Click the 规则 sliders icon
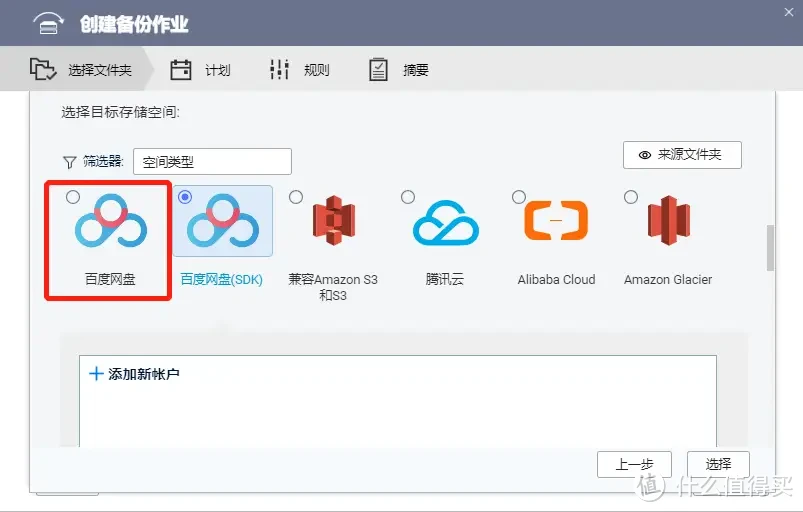This screenshot has height=512, width=803. (280, 70)
